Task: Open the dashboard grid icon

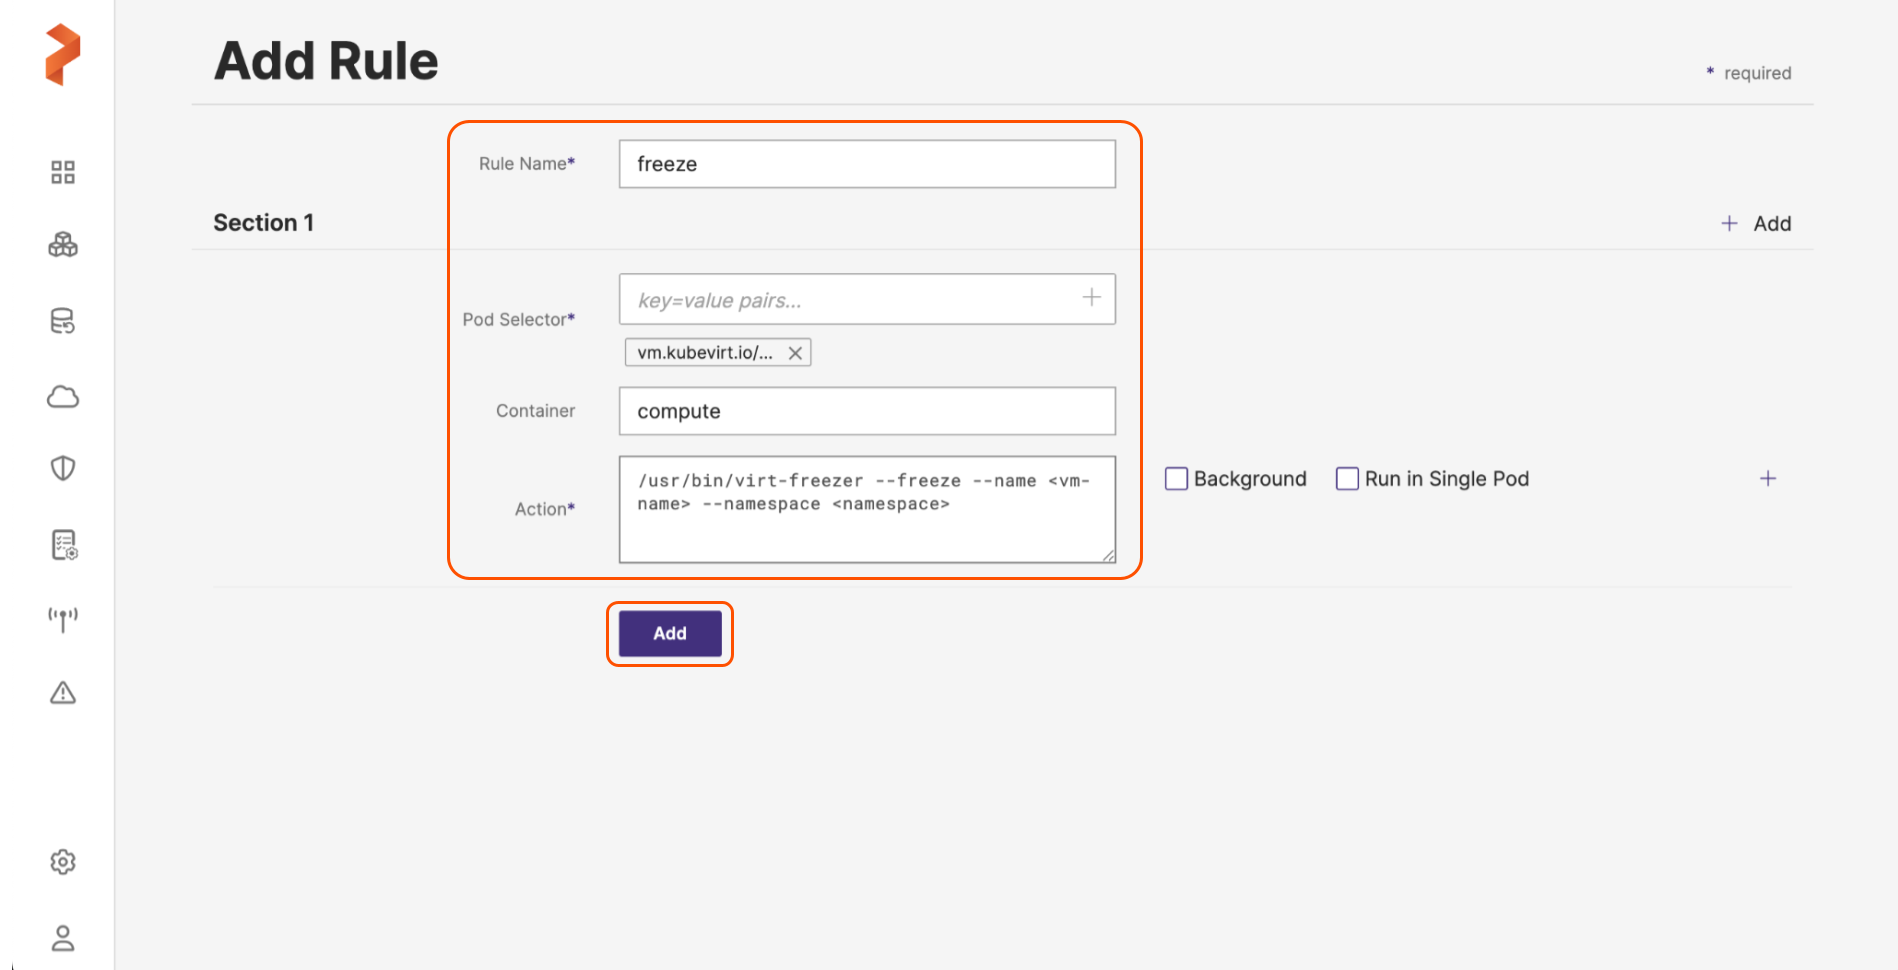Action: [x=63, y=172]
